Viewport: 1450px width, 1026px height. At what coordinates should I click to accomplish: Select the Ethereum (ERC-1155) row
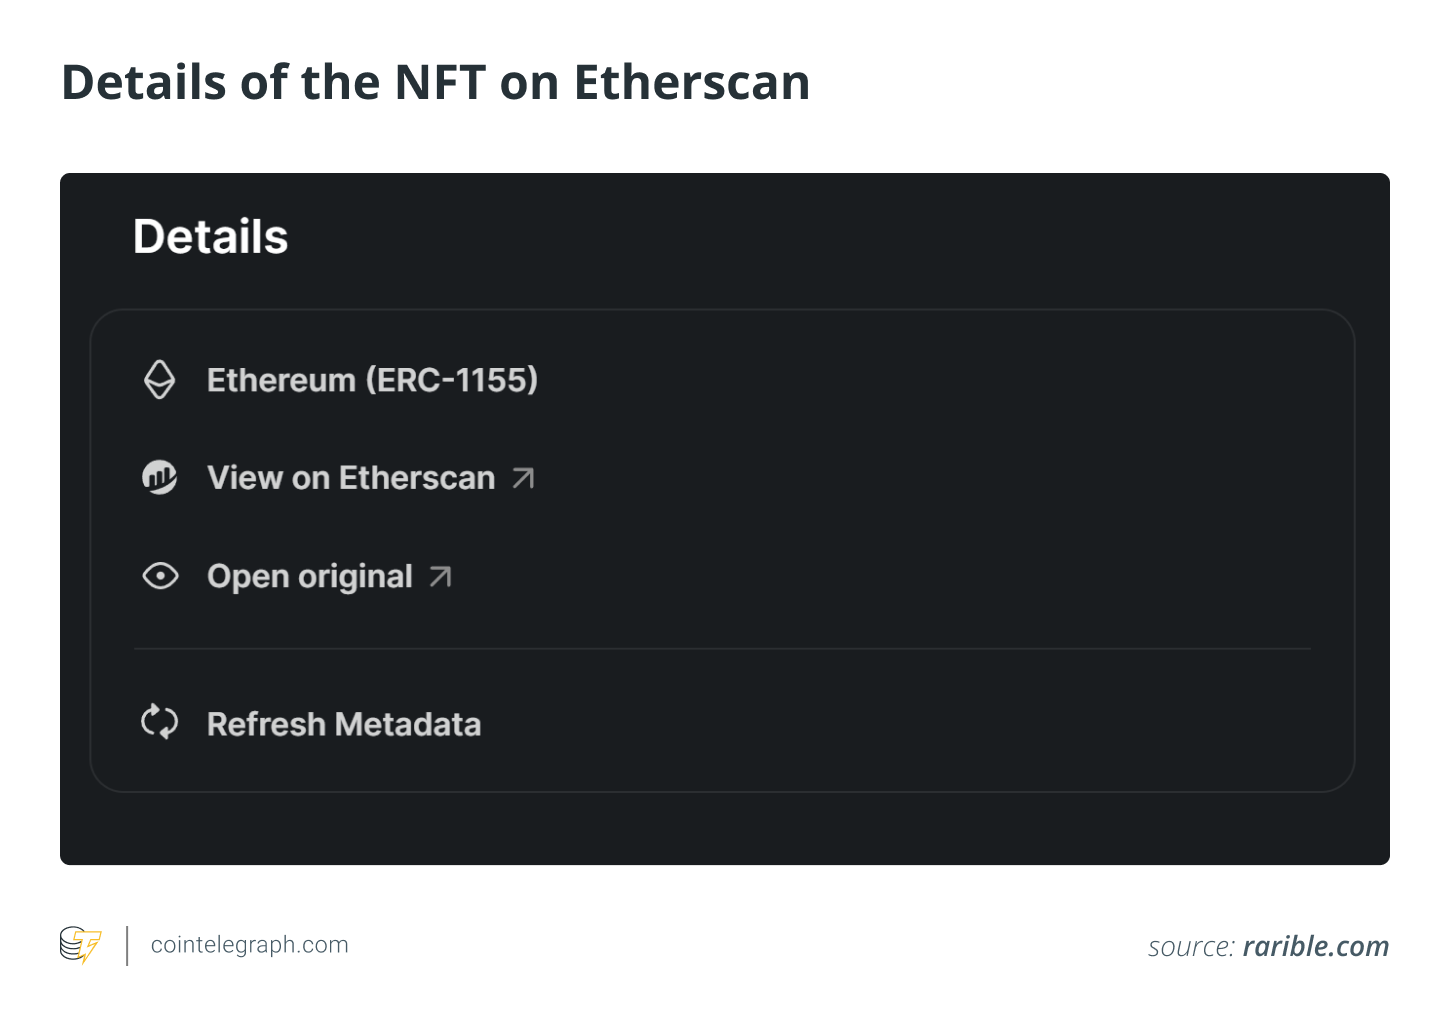[372, 380]
